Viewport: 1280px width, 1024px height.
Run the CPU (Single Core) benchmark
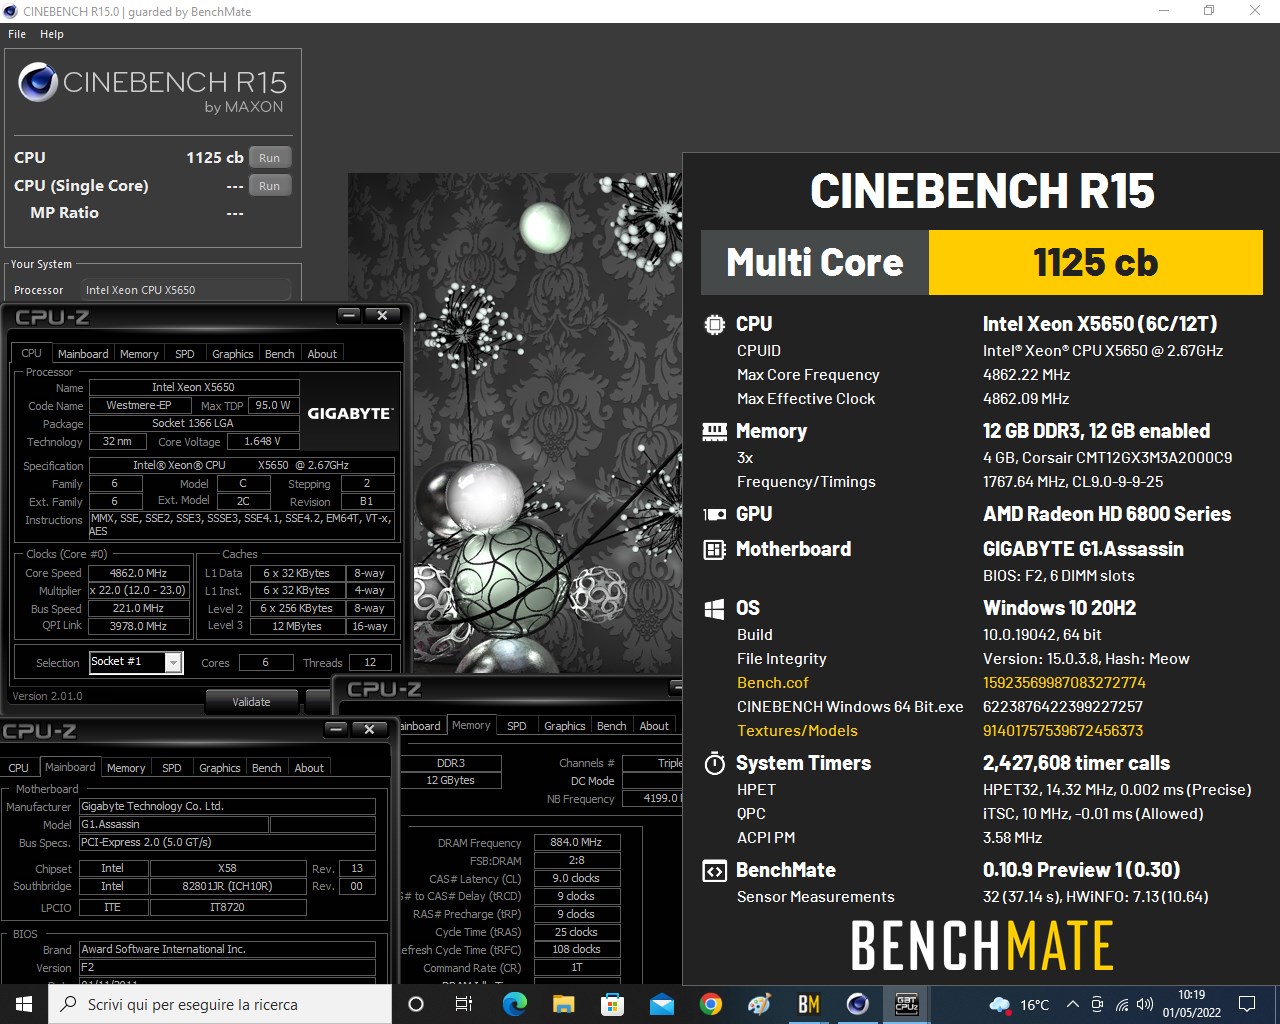tap(270, 186)
